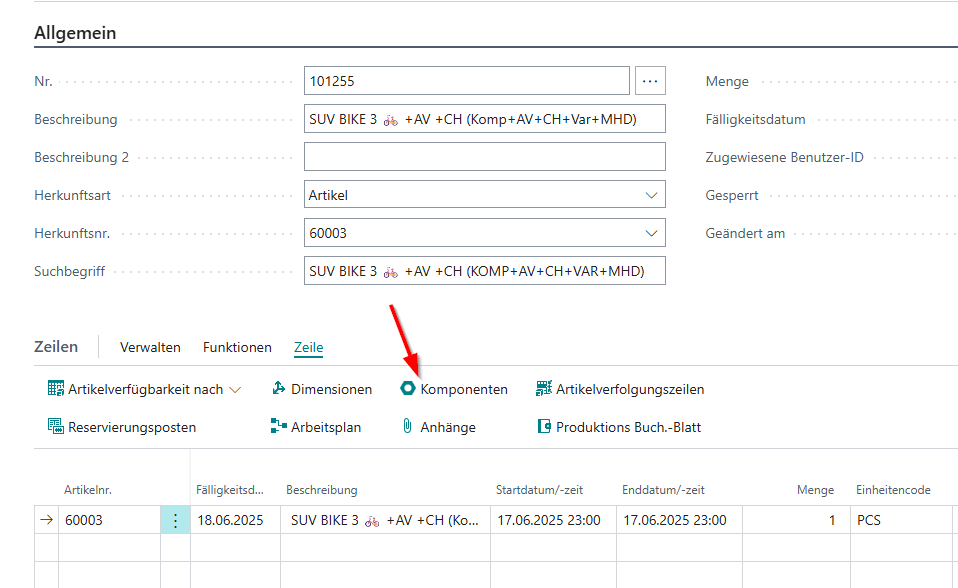Click the Komponenten hexagon icon

408,389
